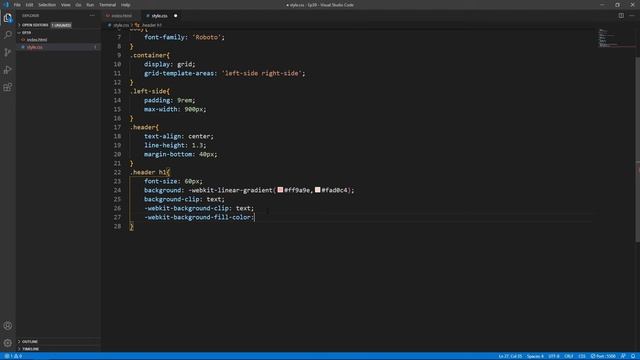640x360 pixels.
Task: Click the split editor icon
Action: (x=621, y=16)
